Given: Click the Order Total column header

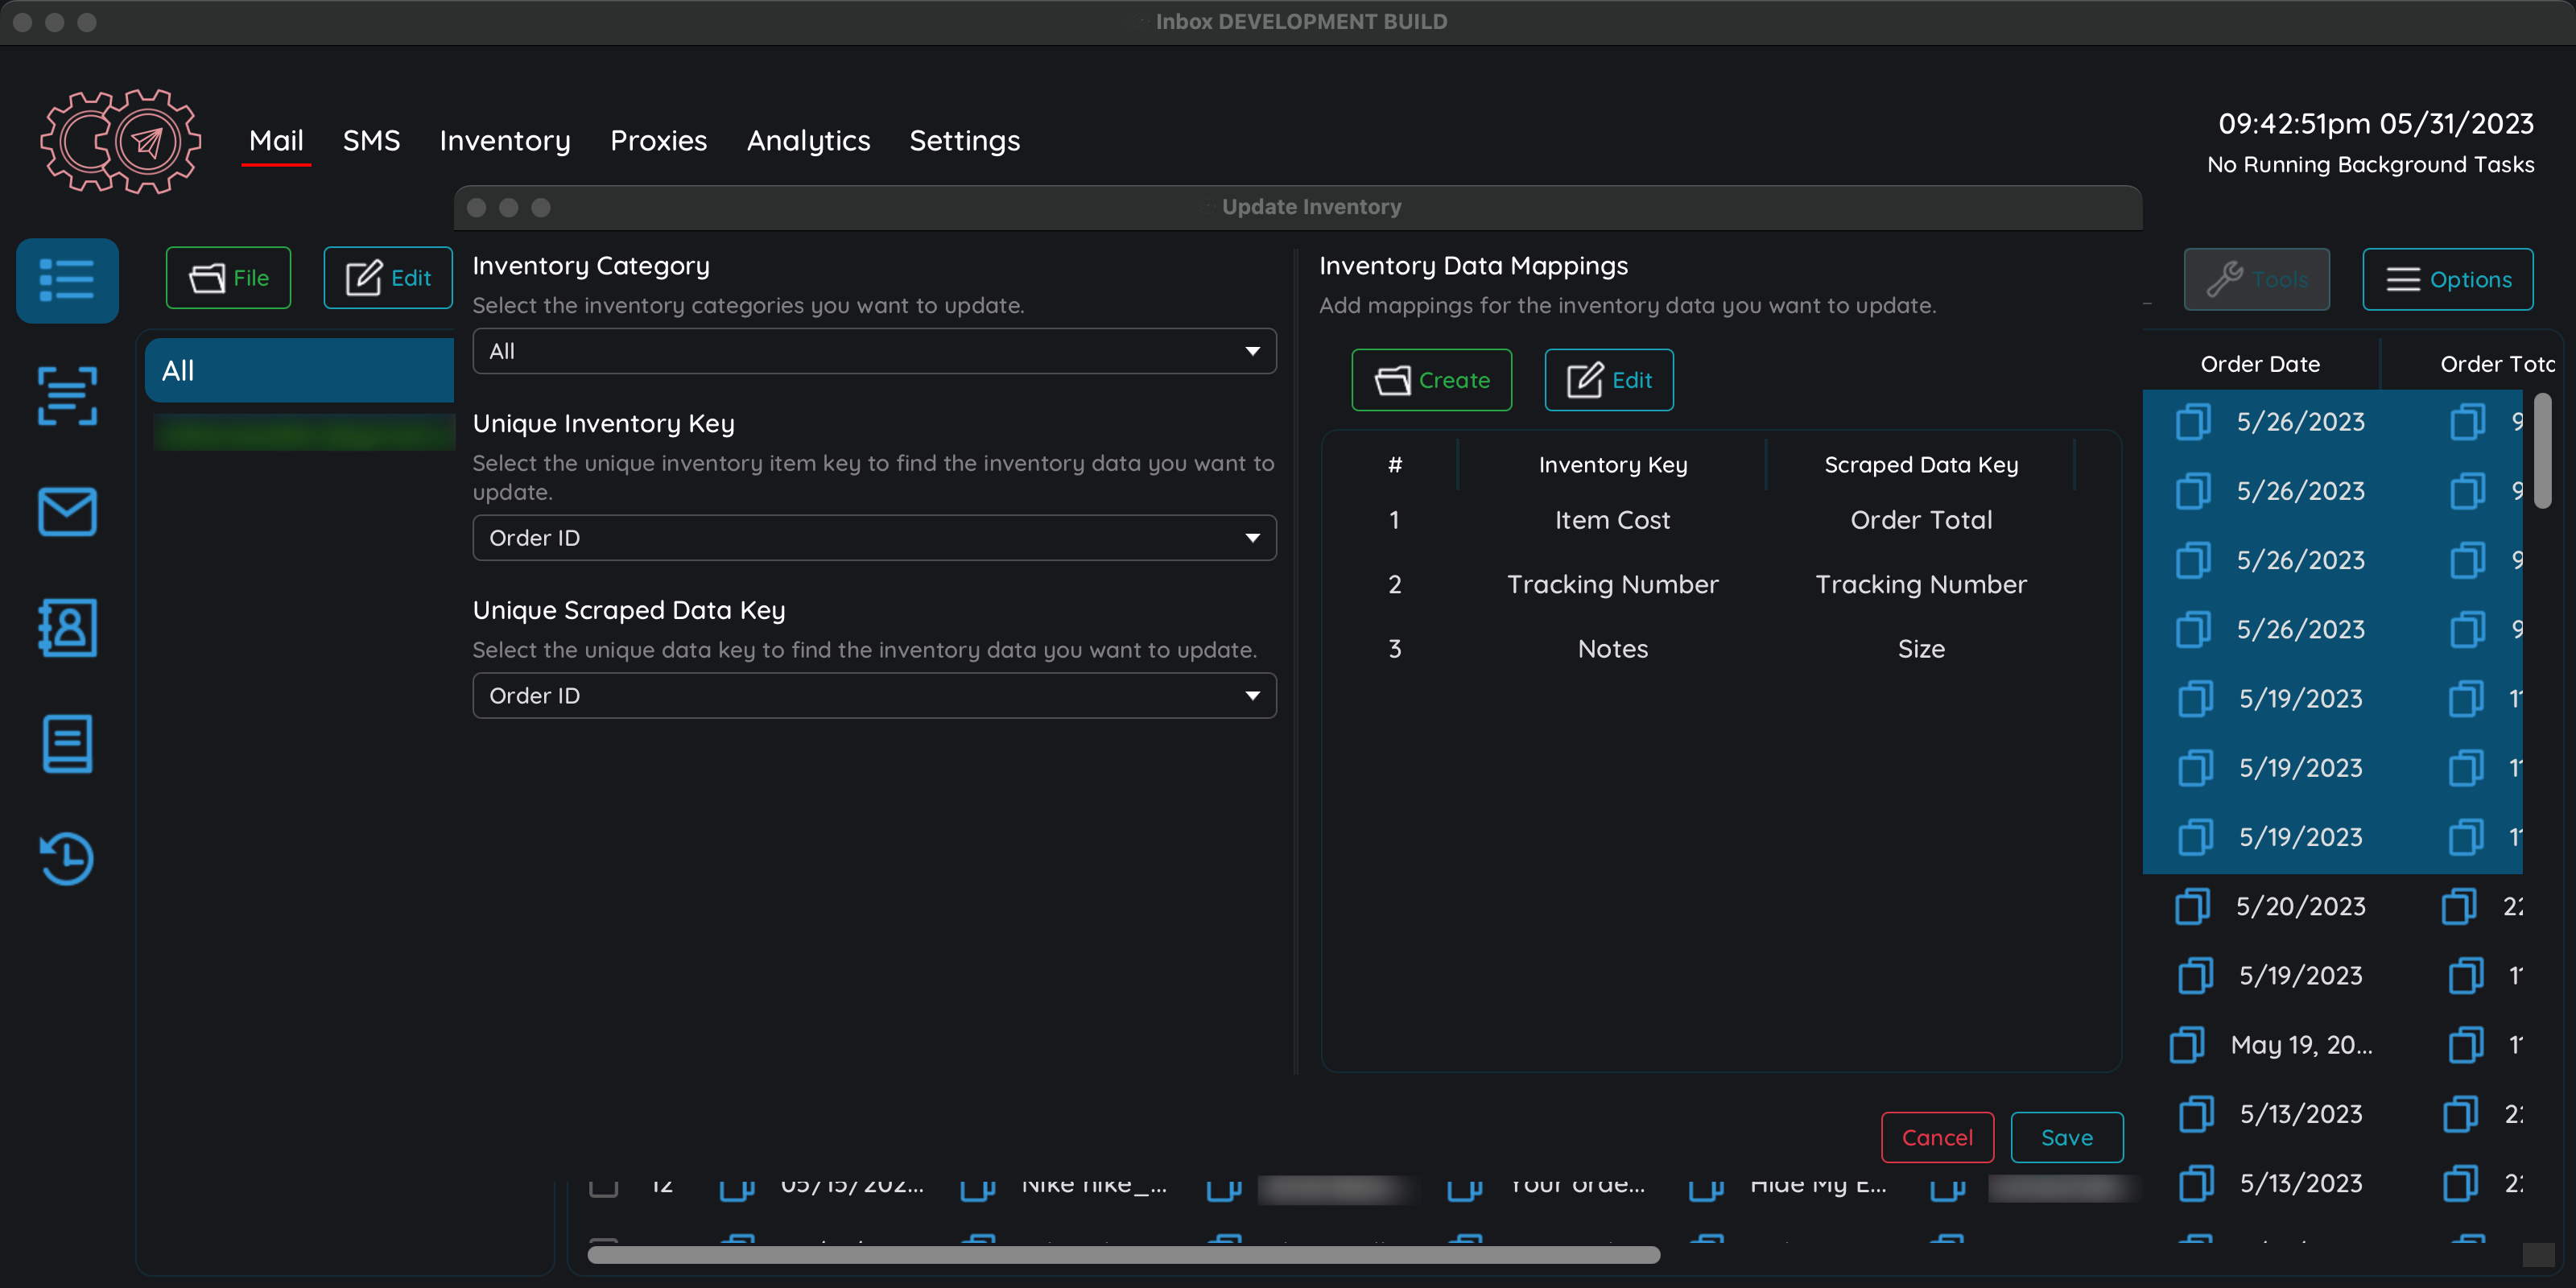Looking at the screenshot, I should pos(2496,364).
